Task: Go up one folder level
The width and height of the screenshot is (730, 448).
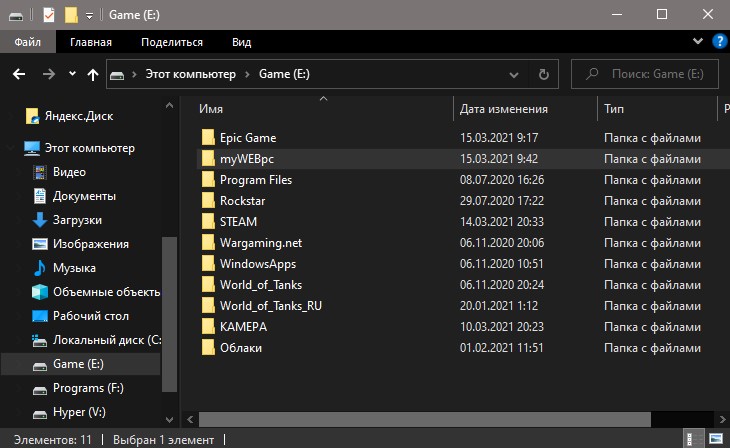Action: point(93,74)
